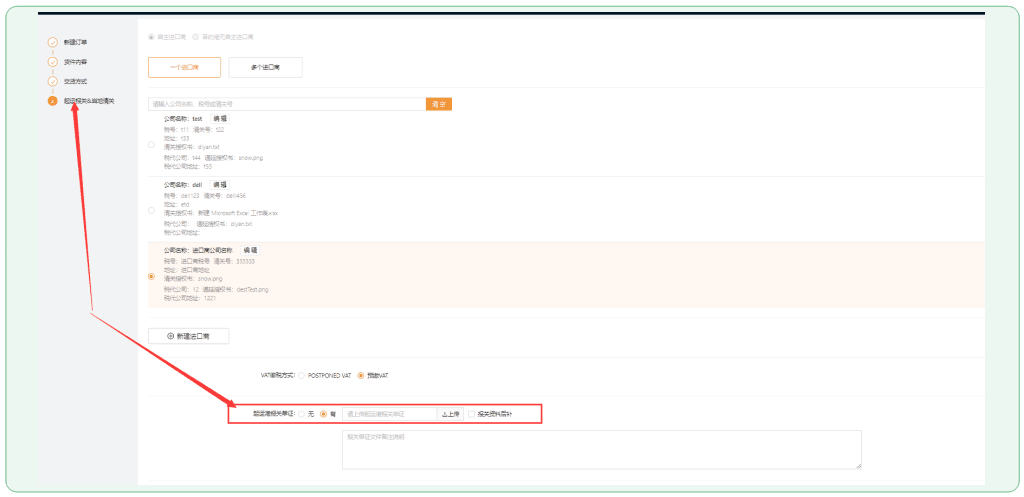Image resolution: width=1024 pixels, height=497 pixels.
Task: Click the orange 清空 button
Action: [x=438, y=103]
